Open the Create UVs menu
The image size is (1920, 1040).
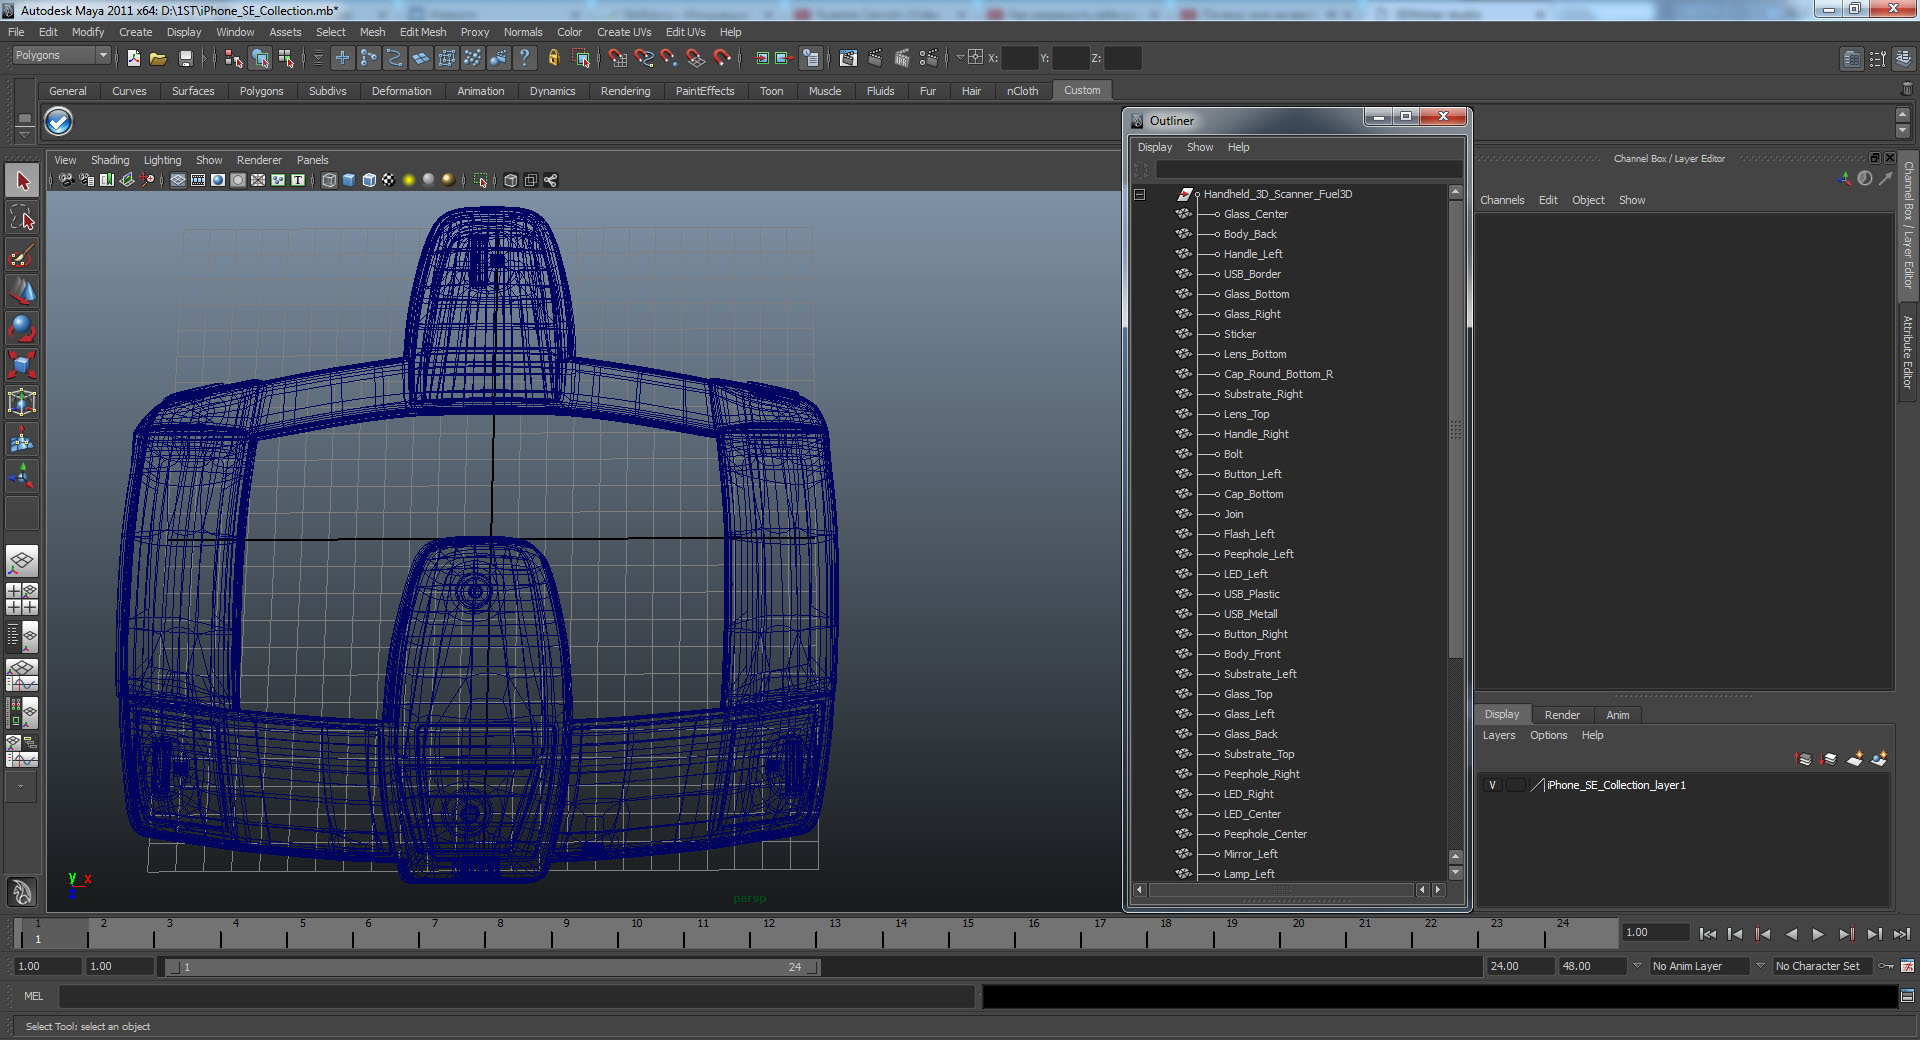624,32
